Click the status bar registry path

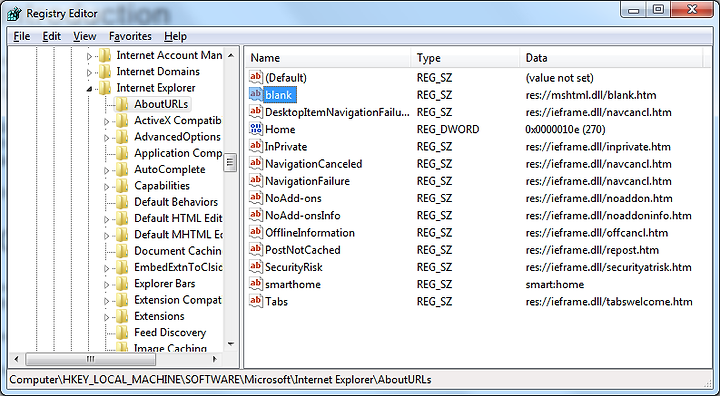220,380
